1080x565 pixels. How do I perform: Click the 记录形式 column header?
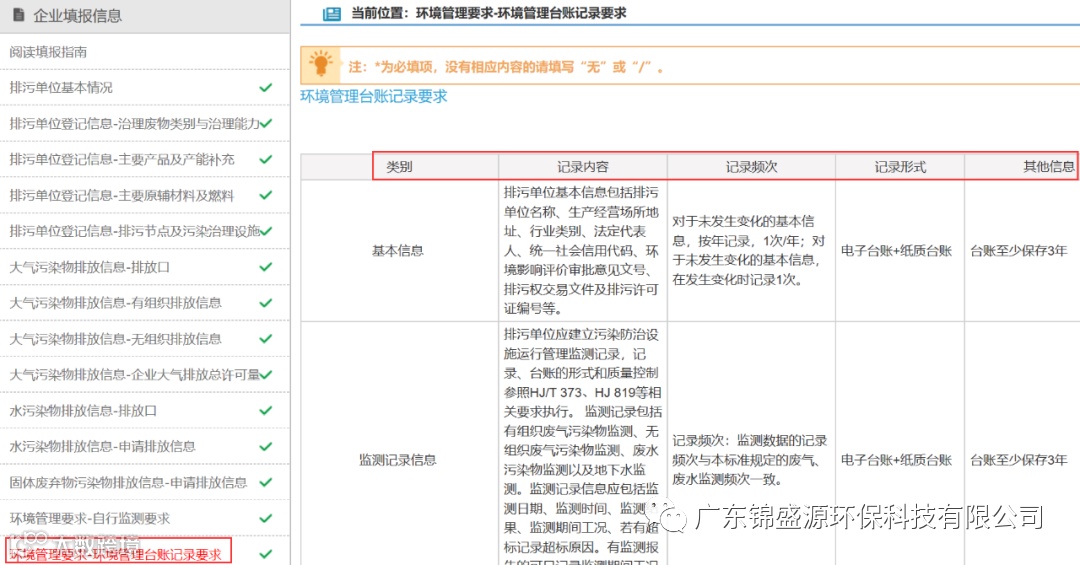coord(900,167)
